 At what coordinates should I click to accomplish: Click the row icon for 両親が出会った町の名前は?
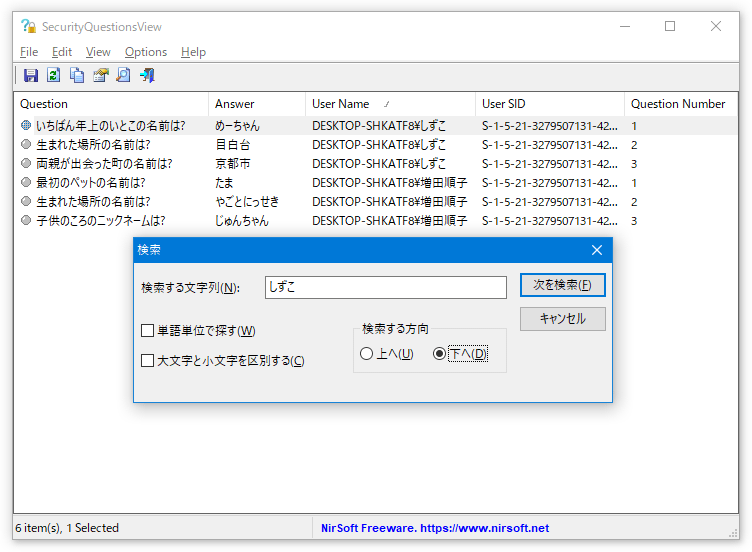26,164
